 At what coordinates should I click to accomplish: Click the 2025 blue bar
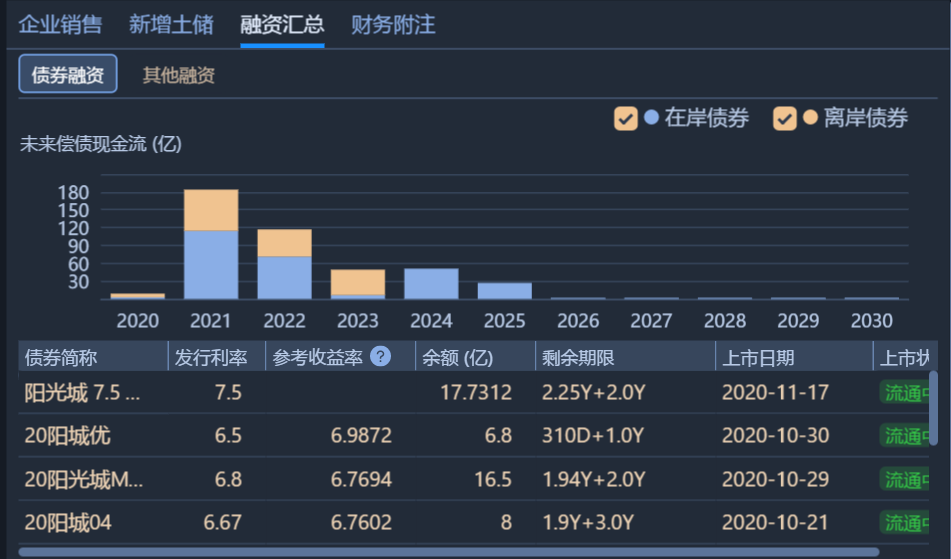click(505, 291)
